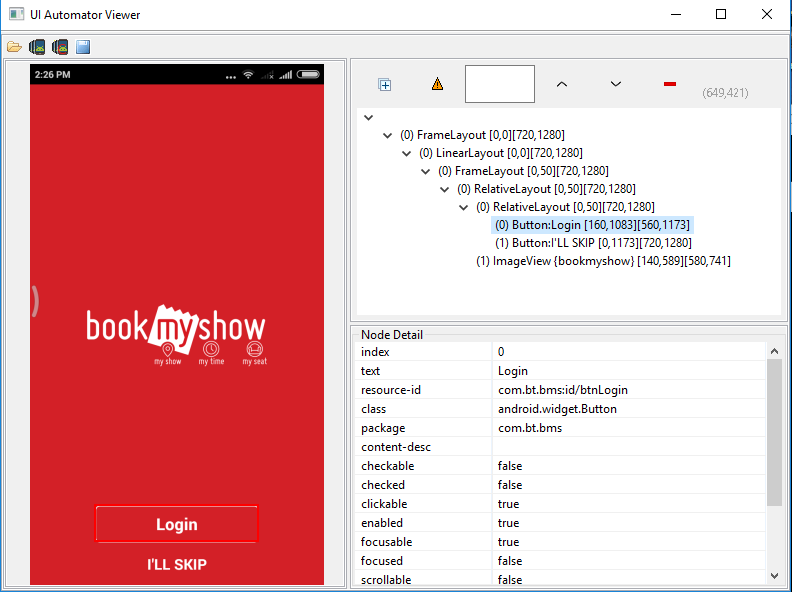Click the up arrow for previous search result

[562, 85]
